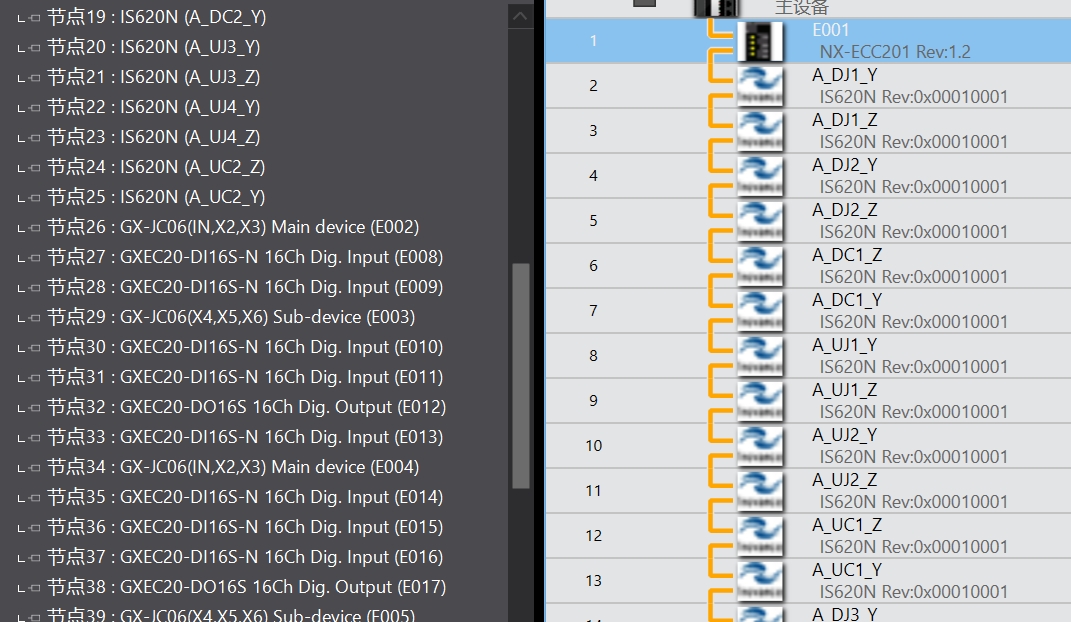This screenshot has width=1071, height=622.
Task: Click node address number 8 cell
Action: (594, 356)
